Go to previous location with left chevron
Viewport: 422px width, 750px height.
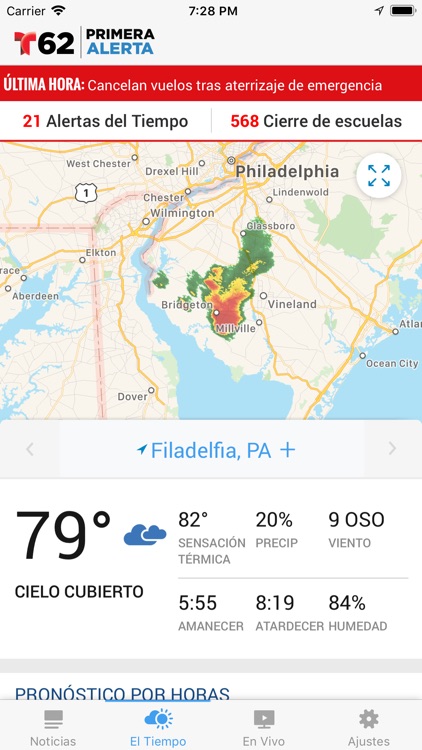30,449
